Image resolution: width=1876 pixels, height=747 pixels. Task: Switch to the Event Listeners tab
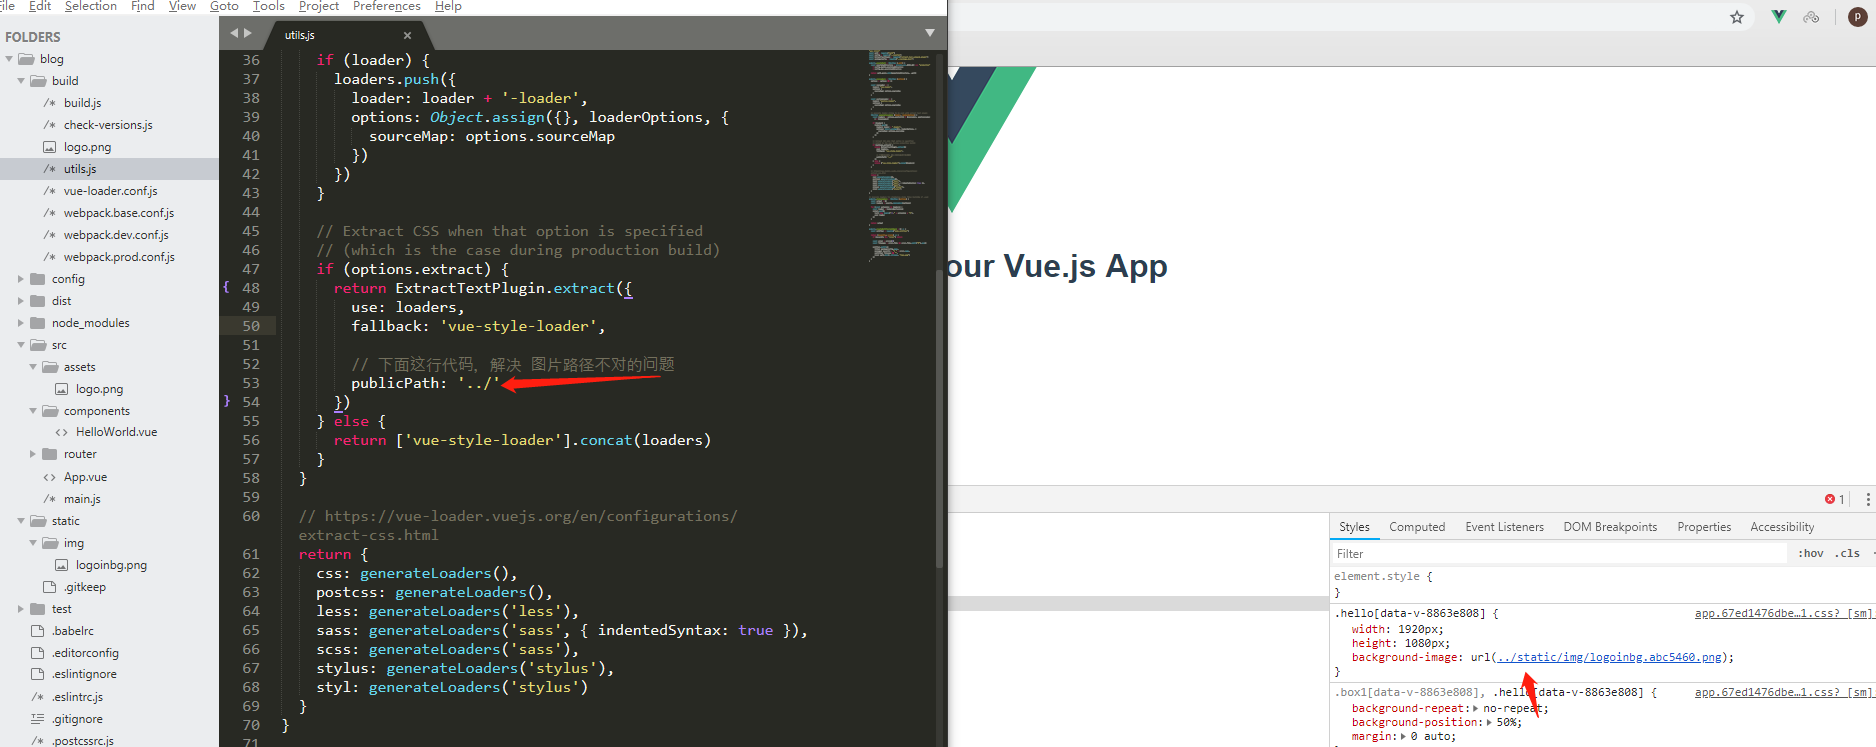click(x=1504, y=527)
